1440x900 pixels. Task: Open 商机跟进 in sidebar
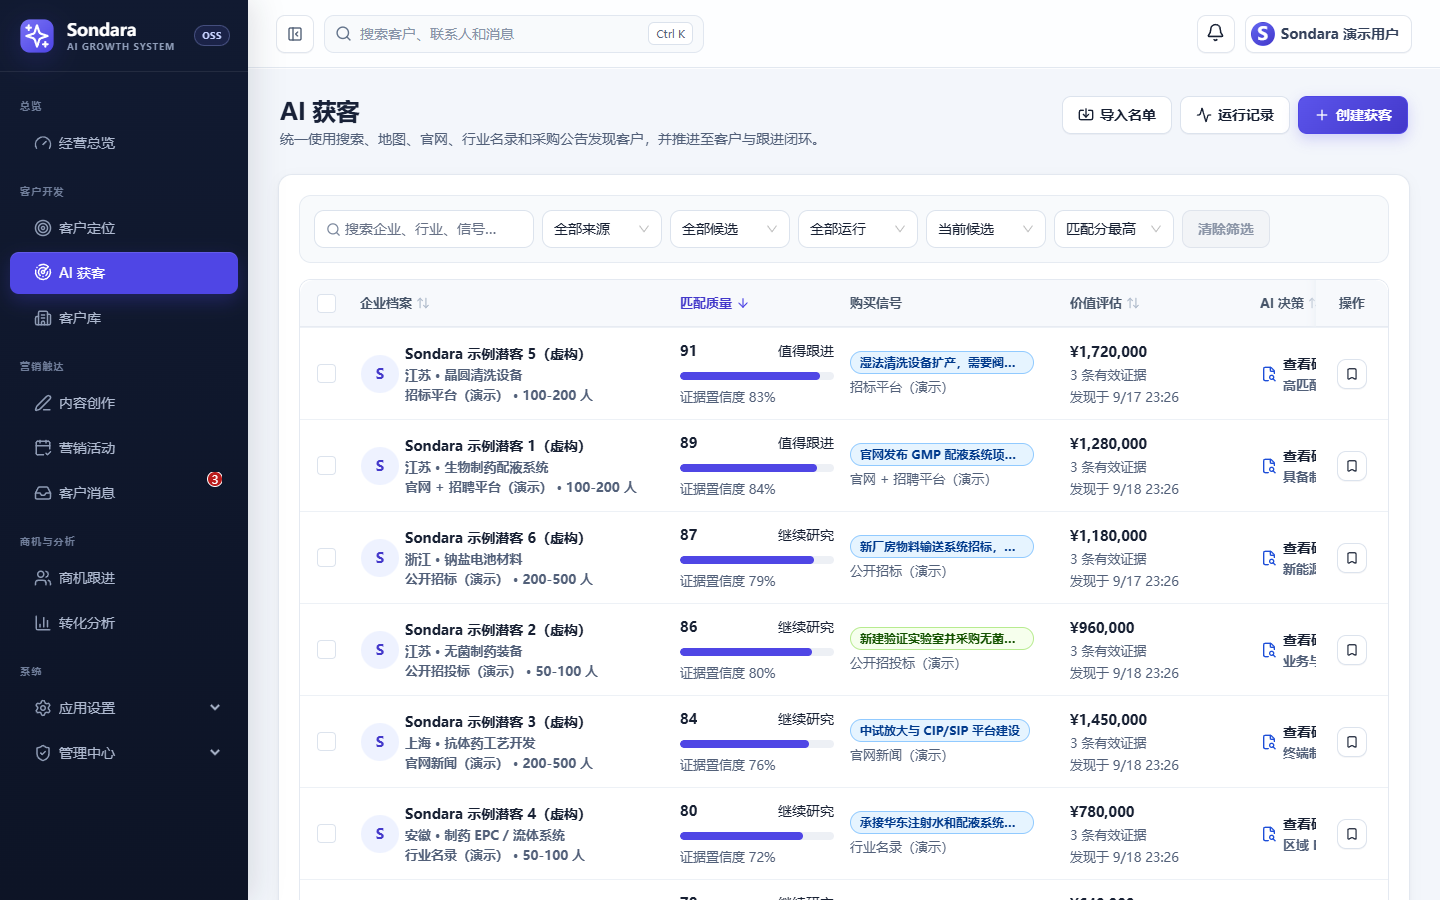(124, 578)
